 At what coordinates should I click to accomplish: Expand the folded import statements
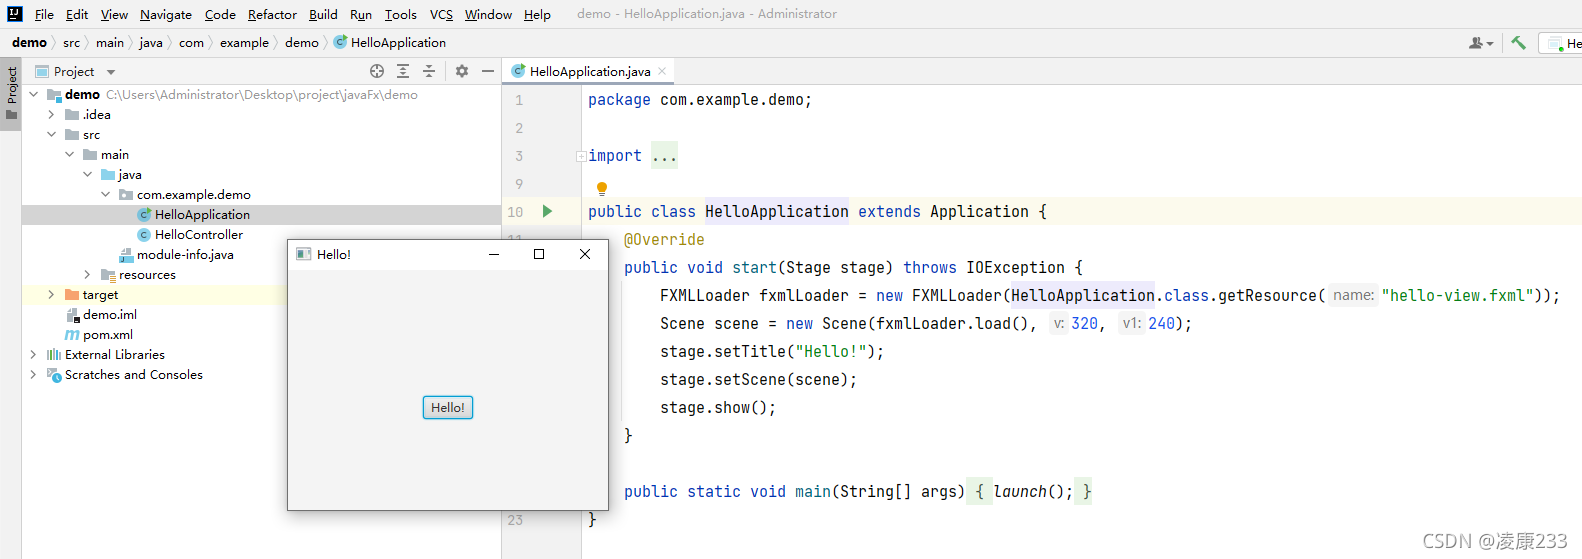pos(581,156)
